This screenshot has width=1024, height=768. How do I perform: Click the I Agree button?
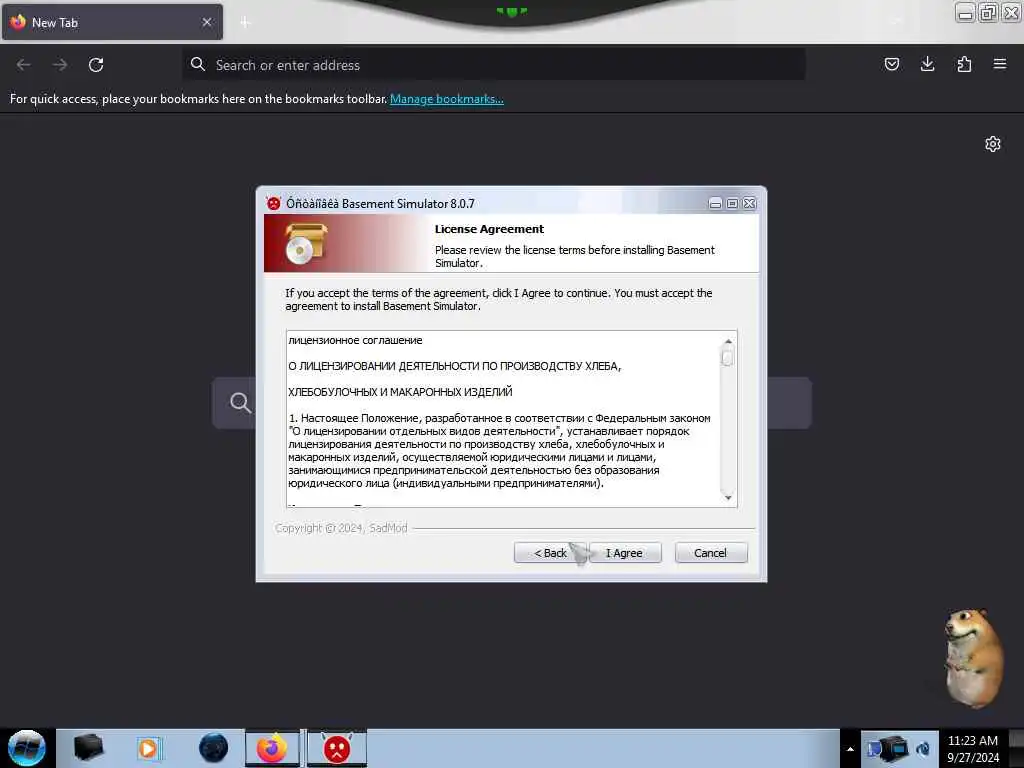(x=624, y=552)
